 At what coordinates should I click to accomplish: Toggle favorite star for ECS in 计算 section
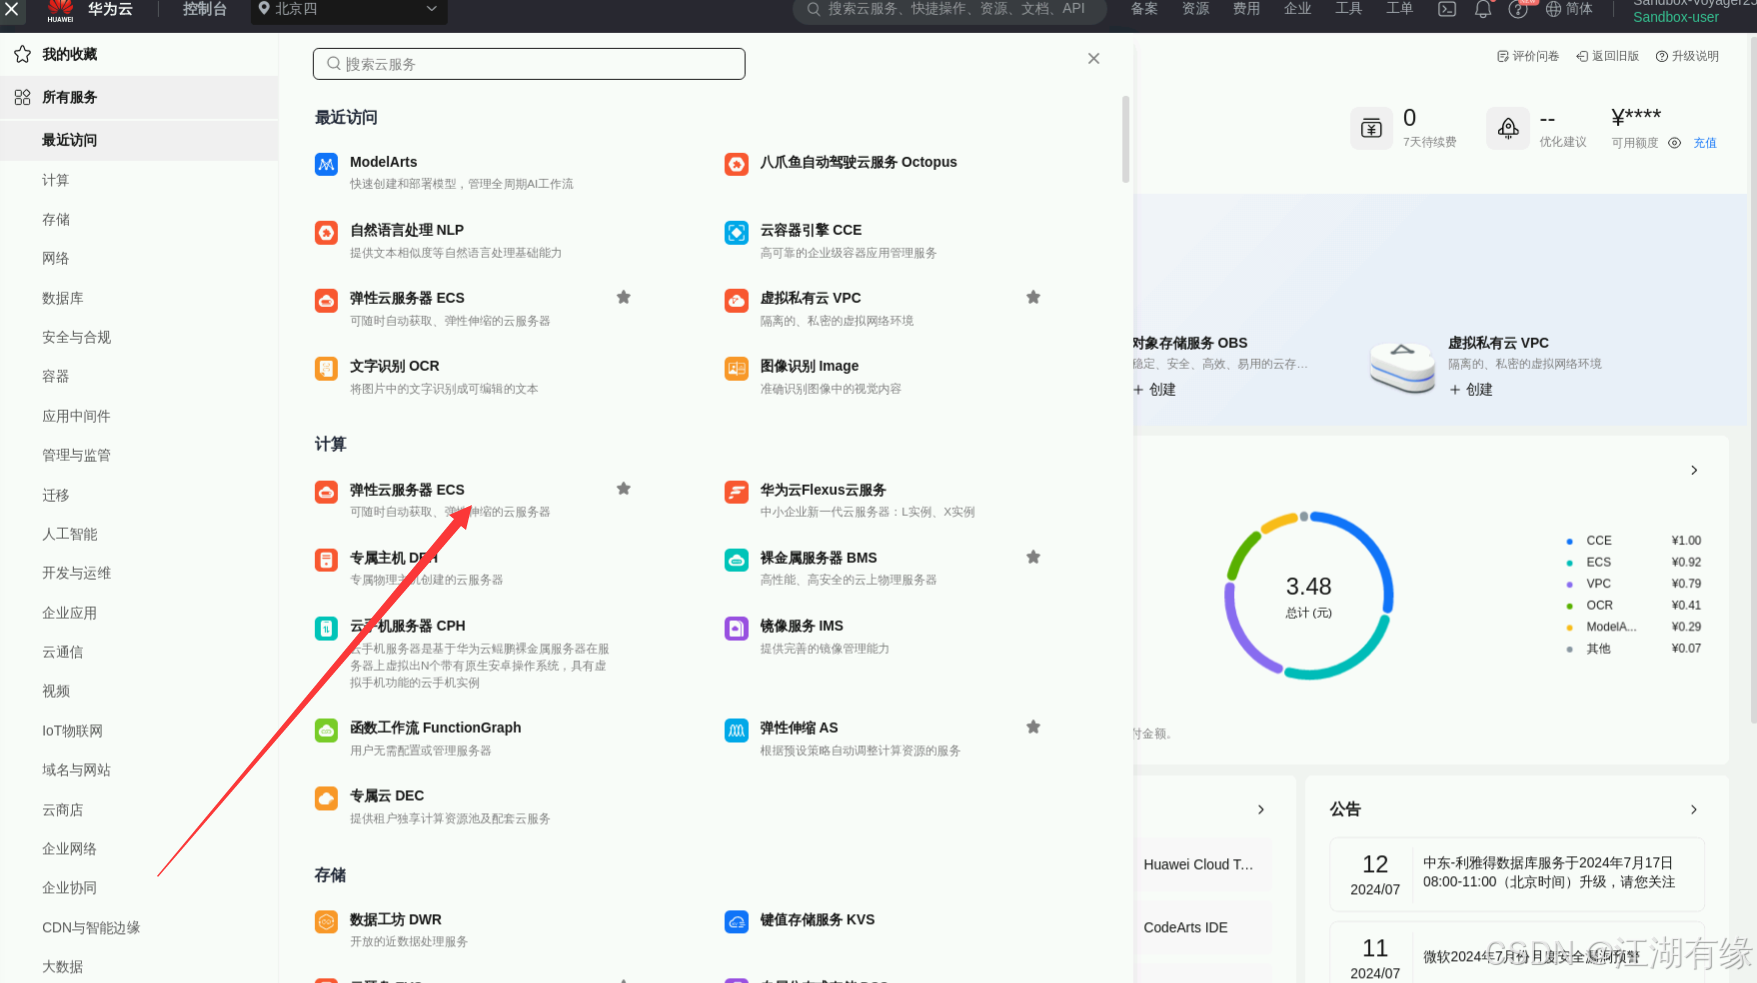(623, 489)
